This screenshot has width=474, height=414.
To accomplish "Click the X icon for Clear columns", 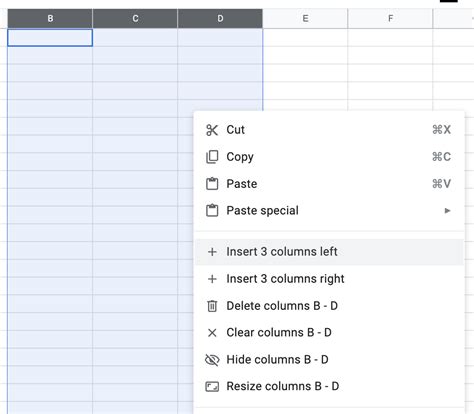I will click(x=212, y=333).
